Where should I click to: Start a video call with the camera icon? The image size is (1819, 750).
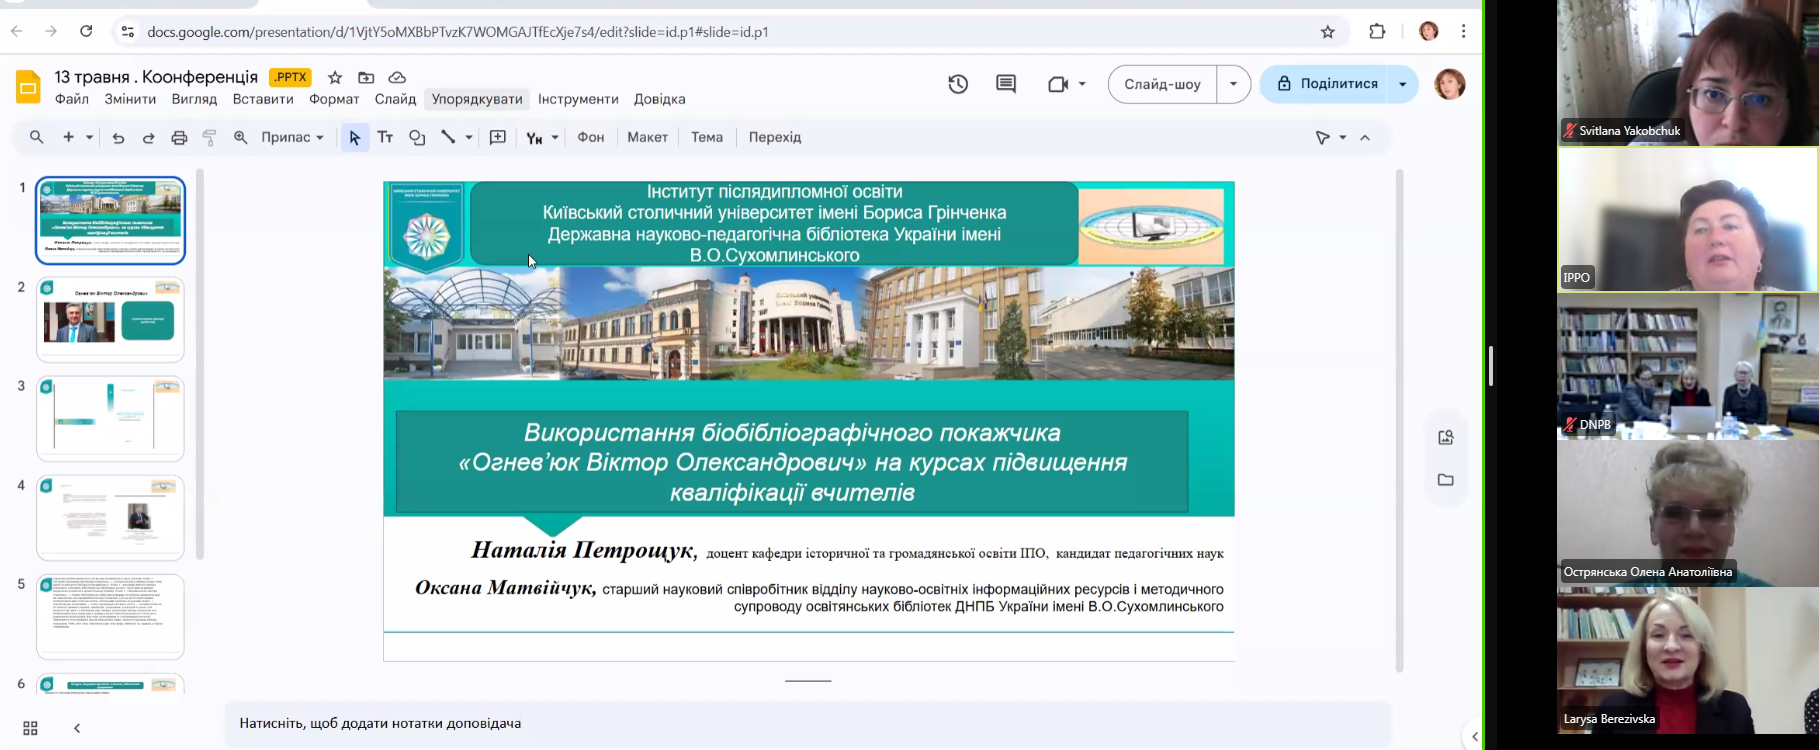(1058, 84)
